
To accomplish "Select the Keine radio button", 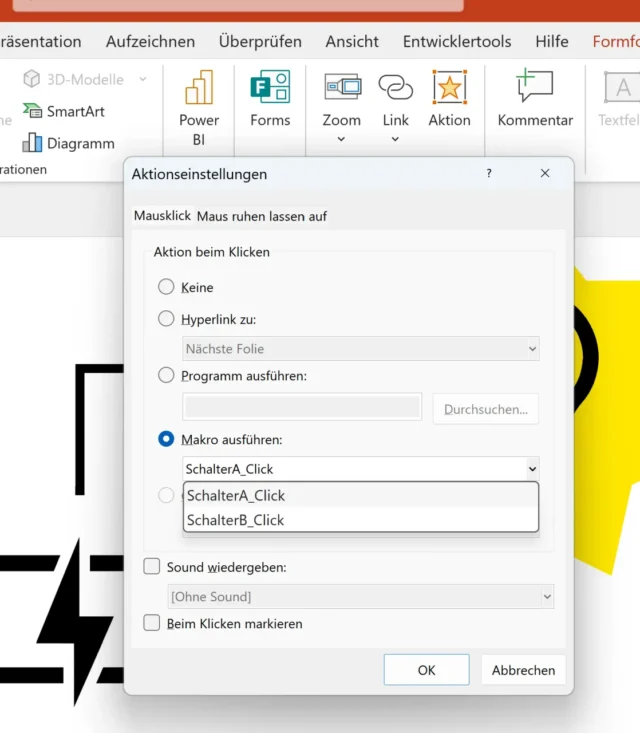I will click(166, 287).
